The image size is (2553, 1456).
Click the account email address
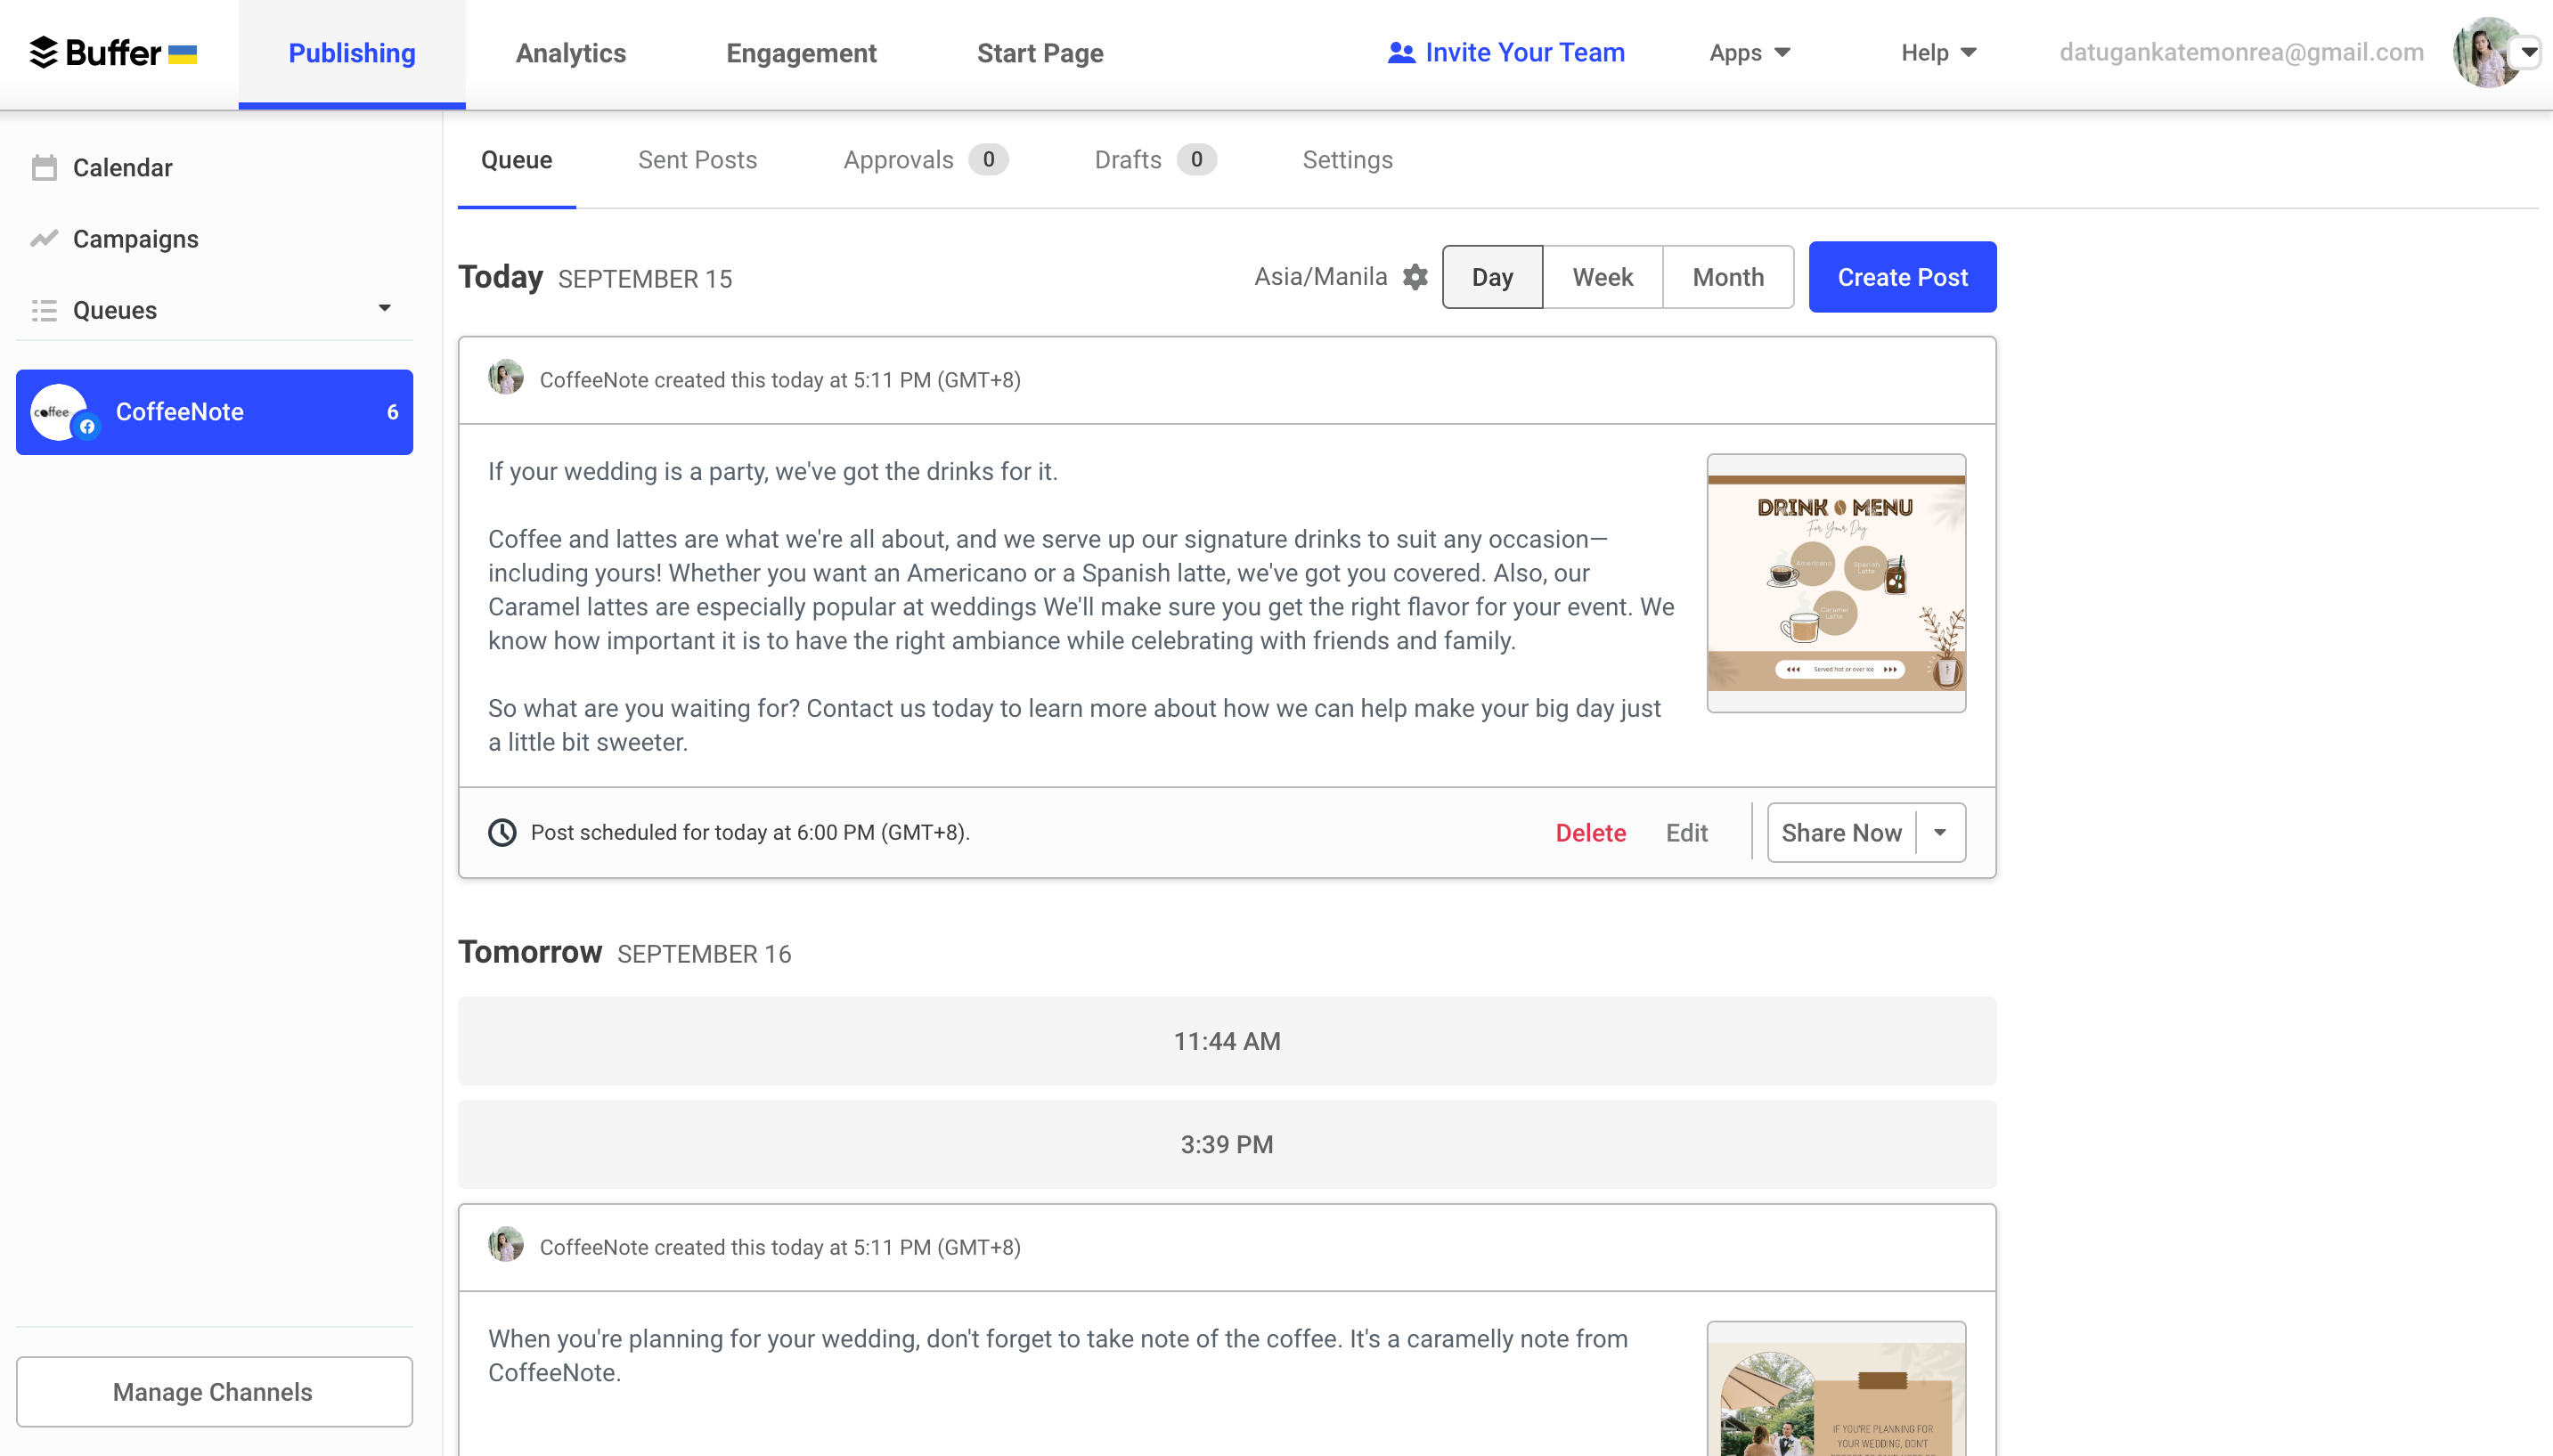(x=2241, y=52)
